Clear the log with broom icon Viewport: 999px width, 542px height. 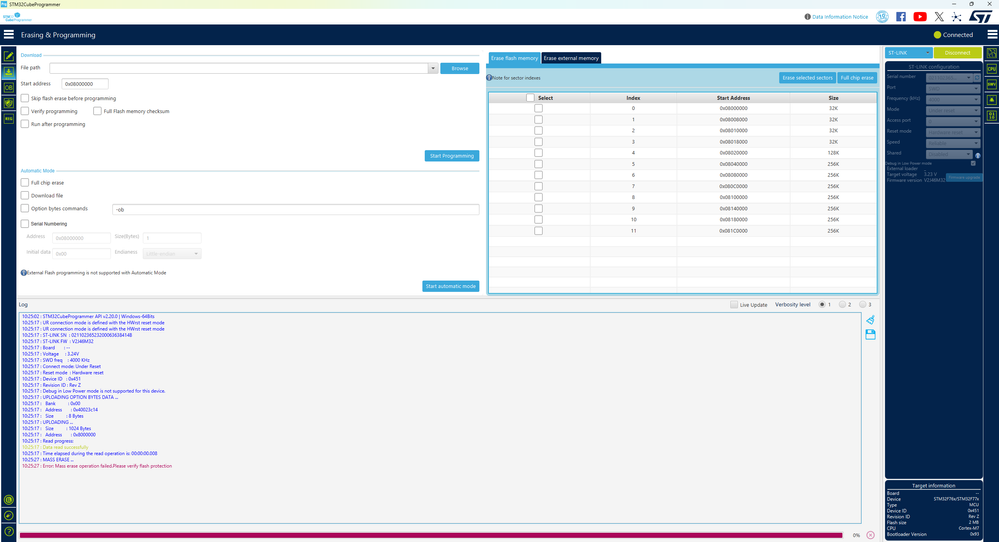870,320
